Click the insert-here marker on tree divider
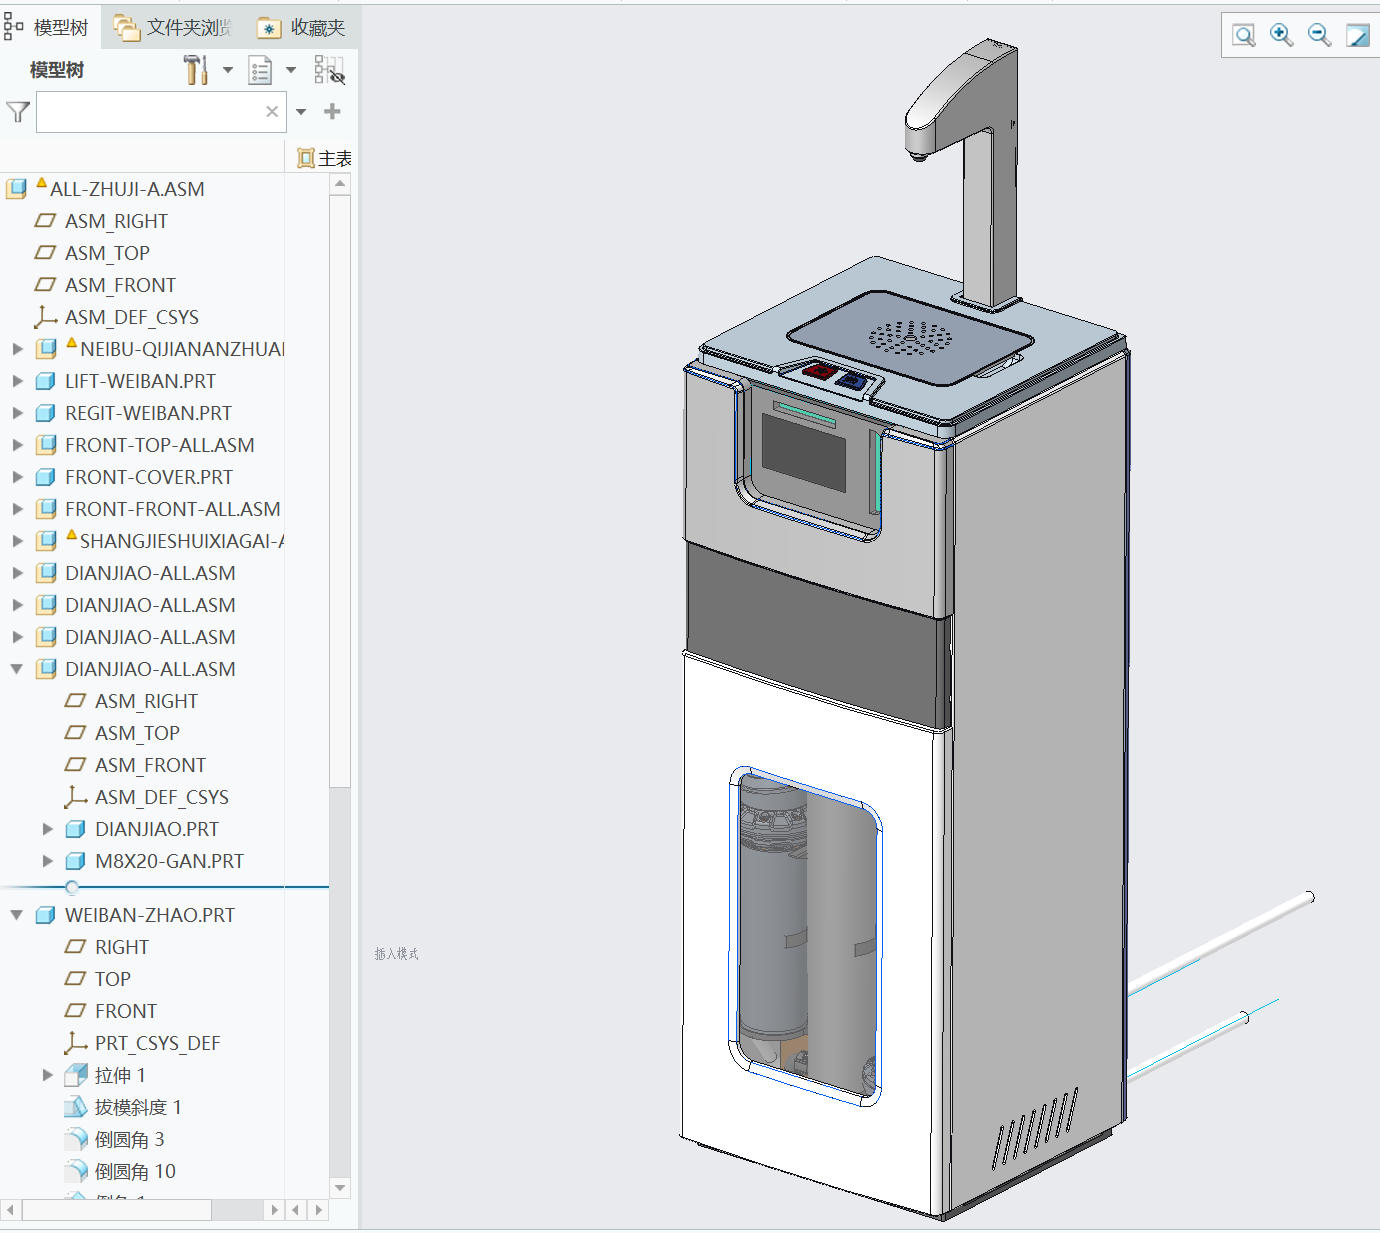 tap(72, 887)
